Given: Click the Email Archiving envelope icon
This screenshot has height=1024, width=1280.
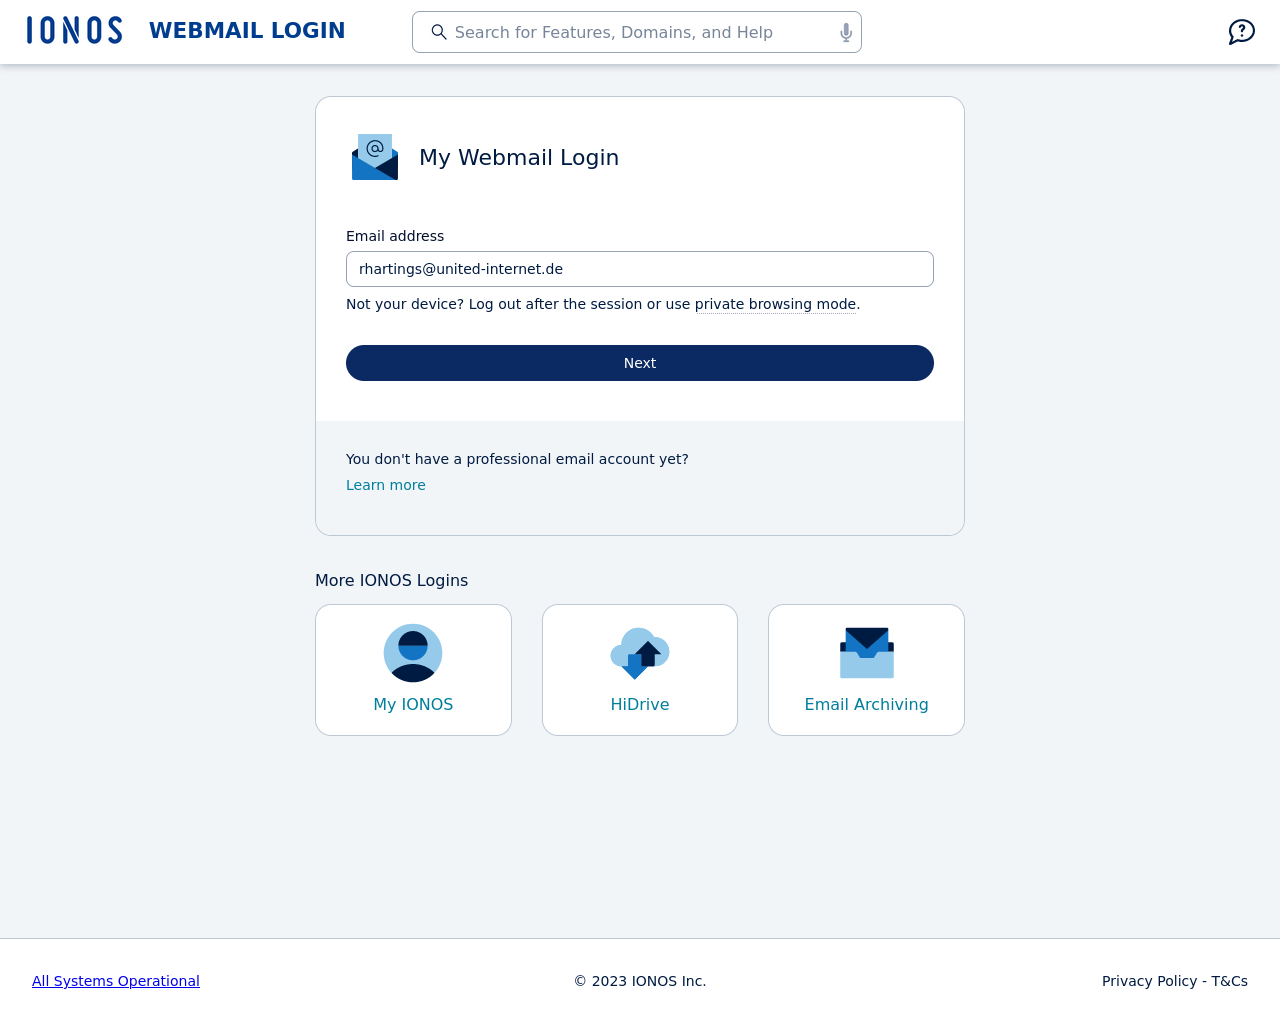Looking at the screenshot, I should click(x=867, y=653).
